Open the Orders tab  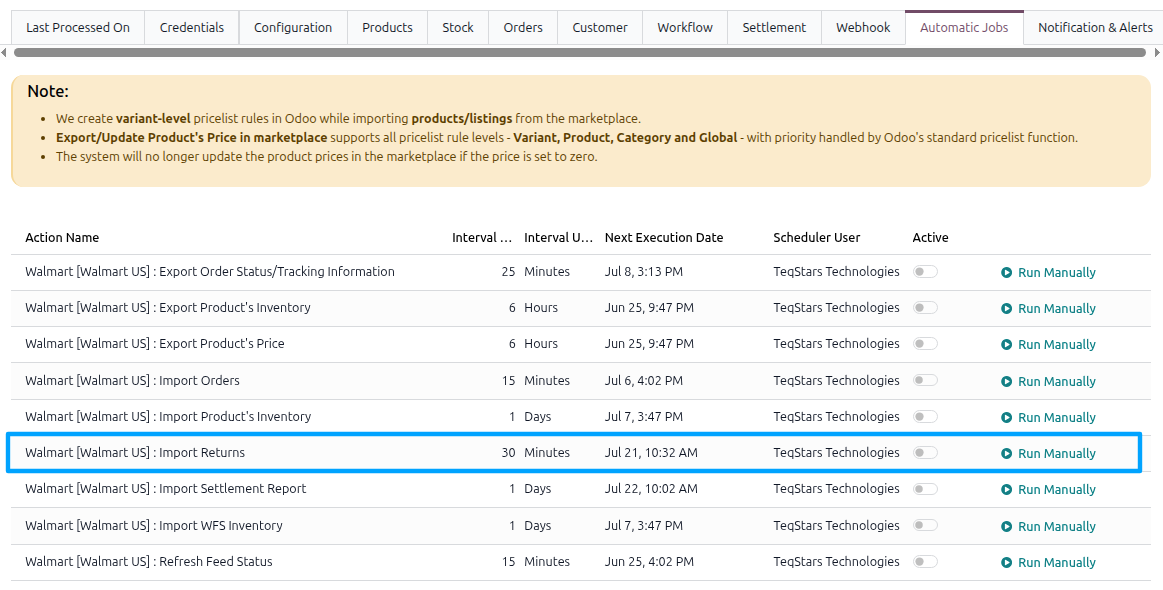(x=523, y=27)
